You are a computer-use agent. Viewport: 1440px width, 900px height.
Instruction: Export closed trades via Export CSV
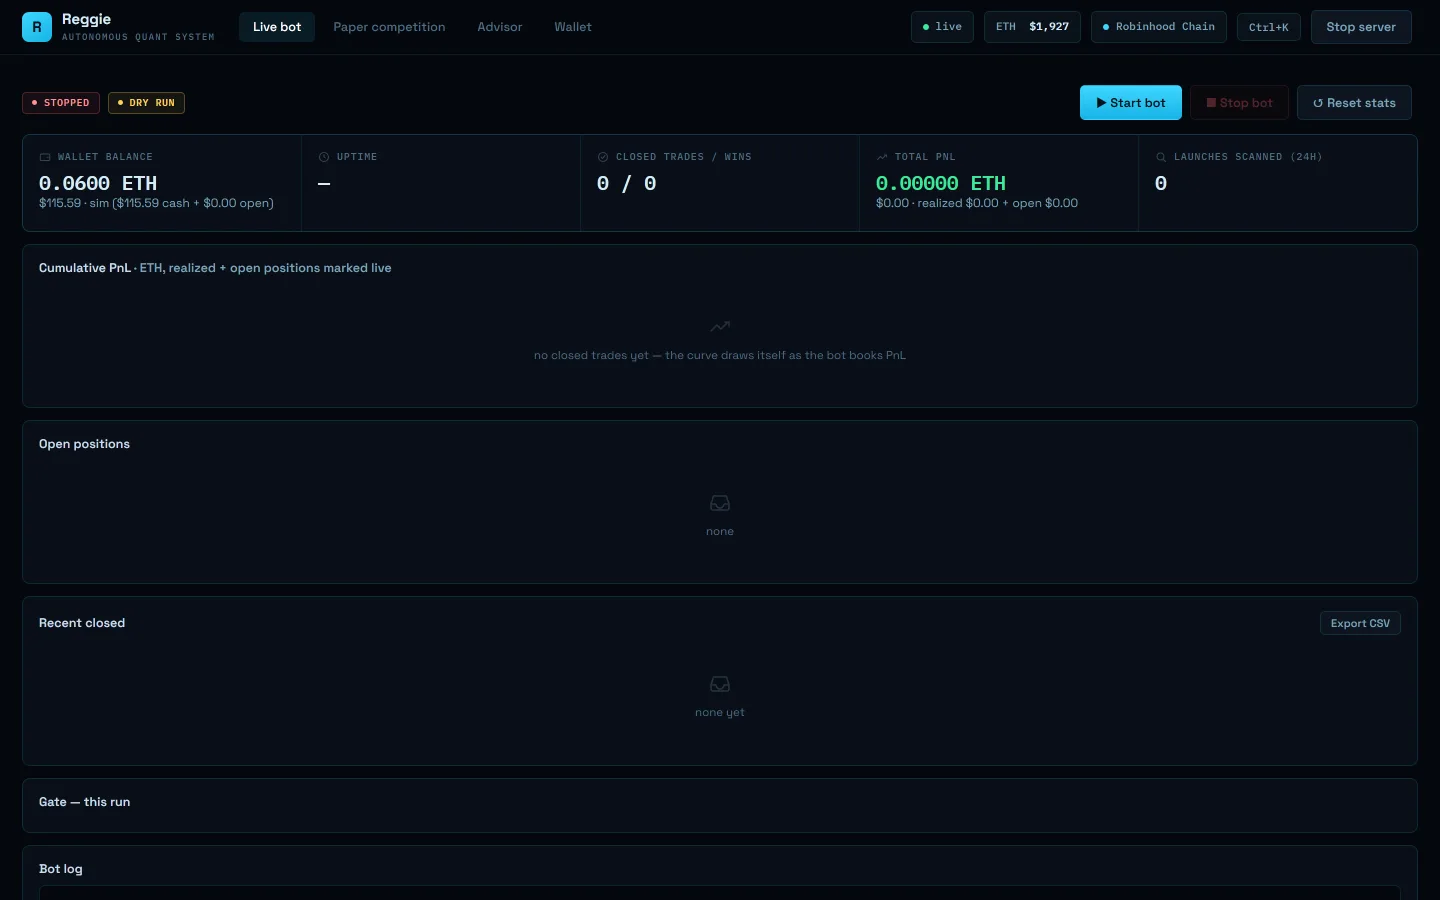1360,623
